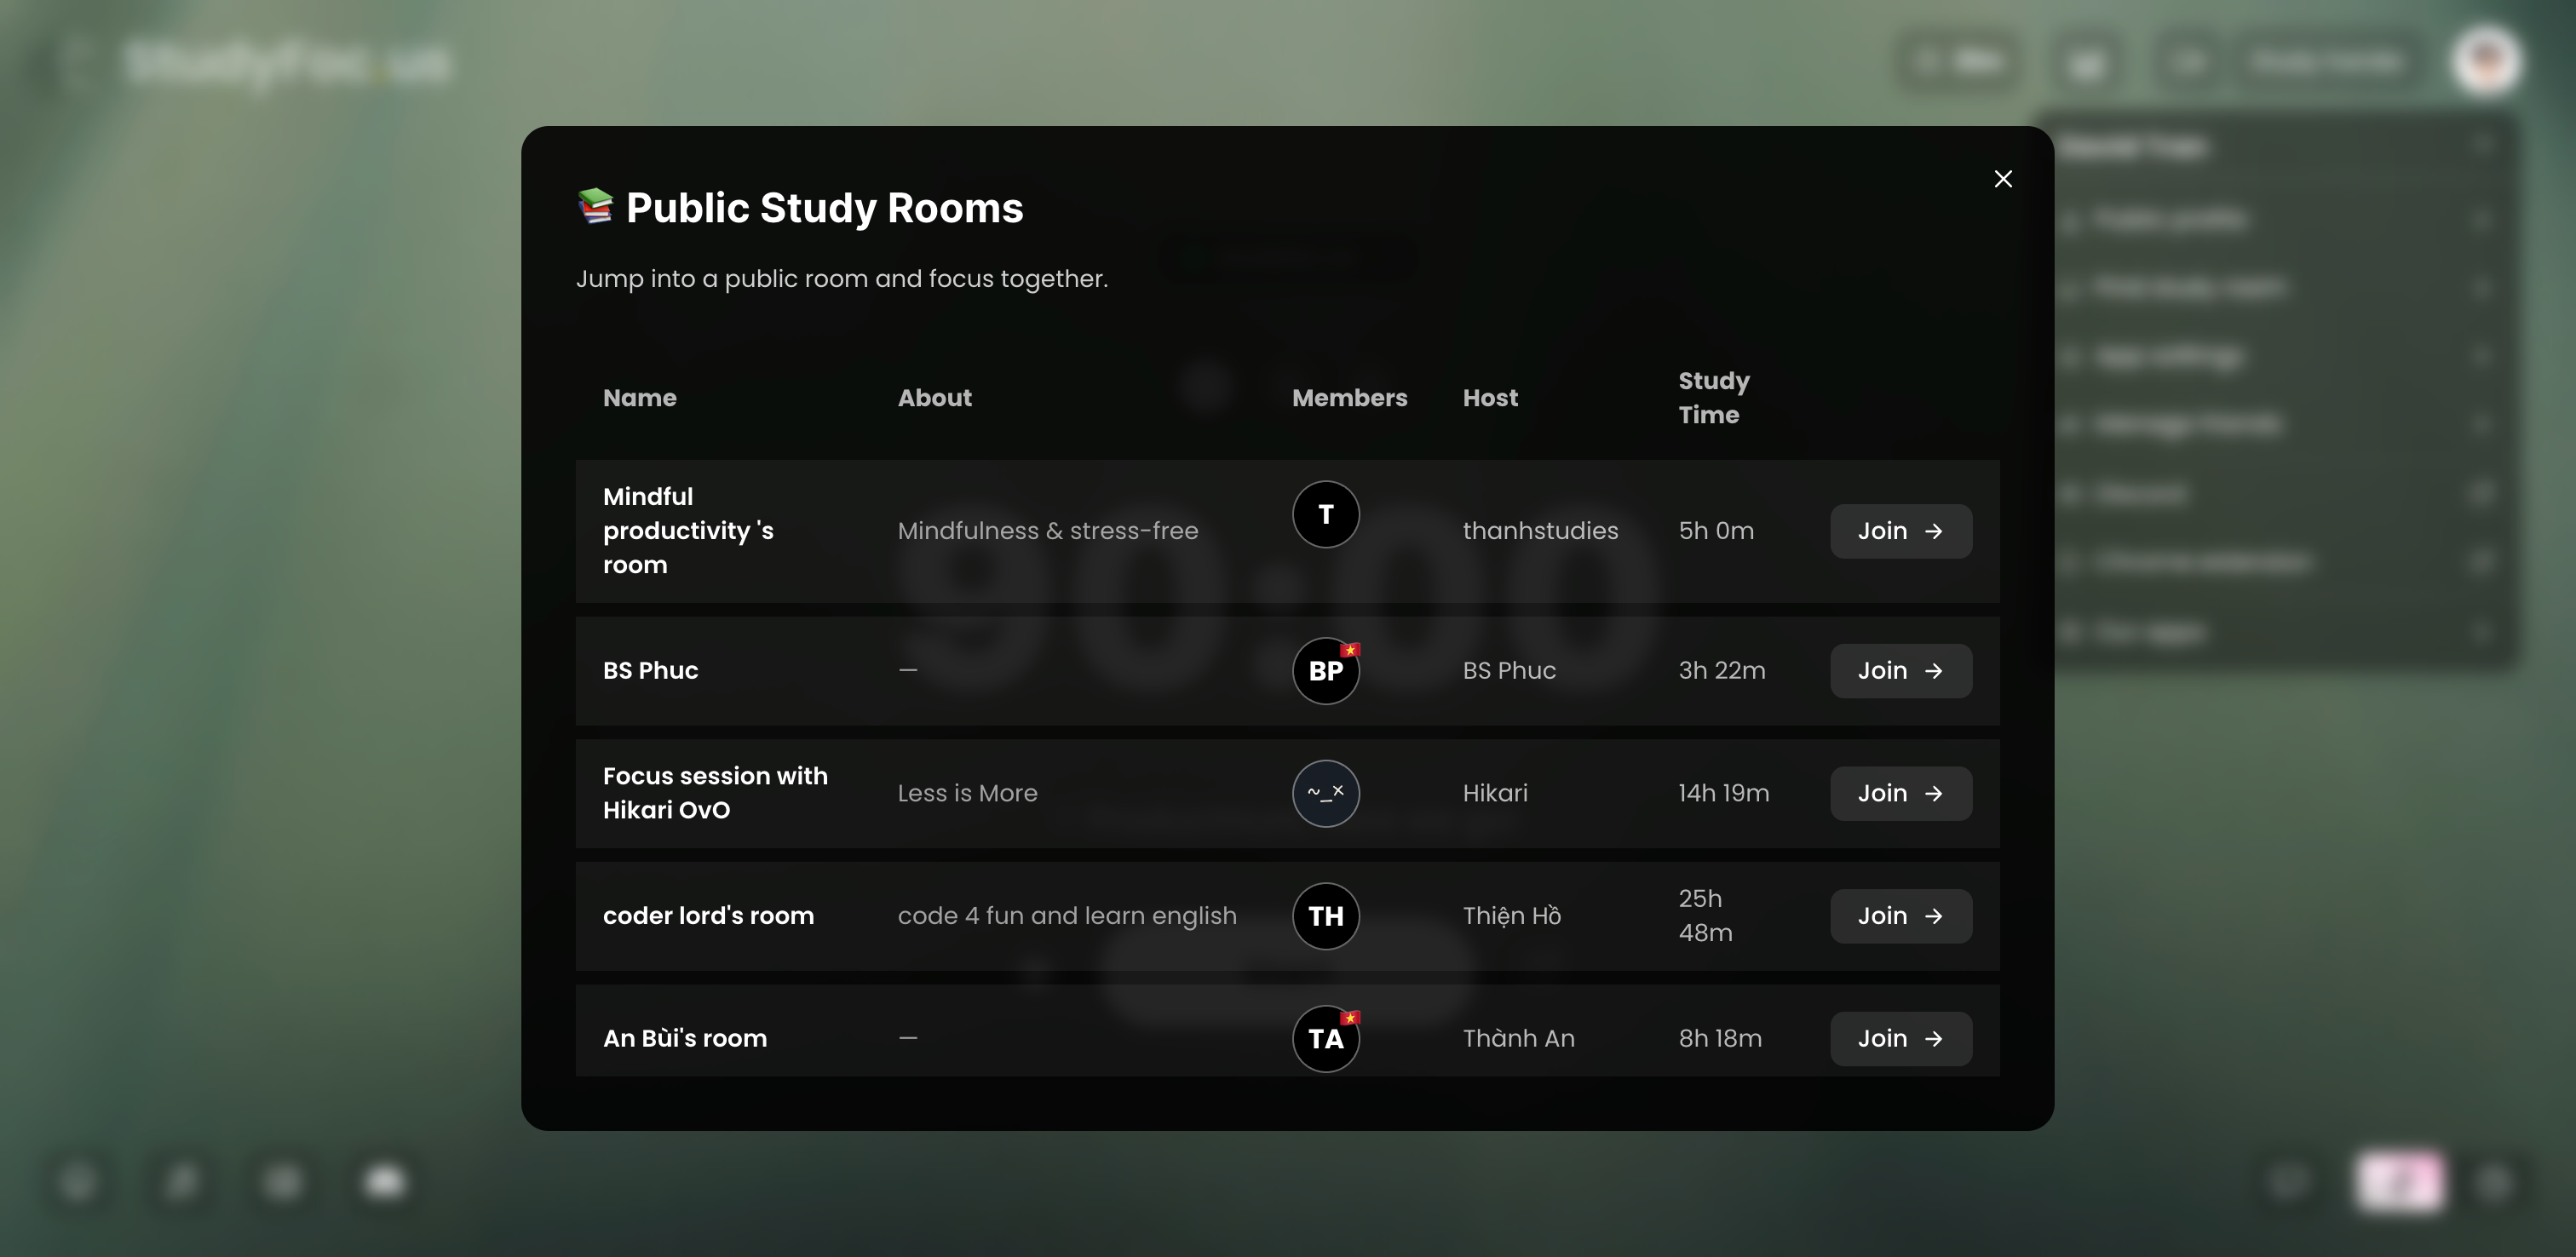The image size is (2576, 1257).
Task: Join coder lord's room
Action: pyautogui.click(x=1900, y=916)
